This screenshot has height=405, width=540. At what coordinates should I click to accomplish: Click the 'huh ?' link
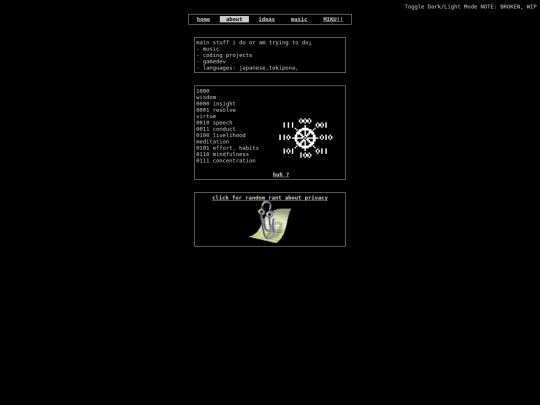tap(281, 174)
